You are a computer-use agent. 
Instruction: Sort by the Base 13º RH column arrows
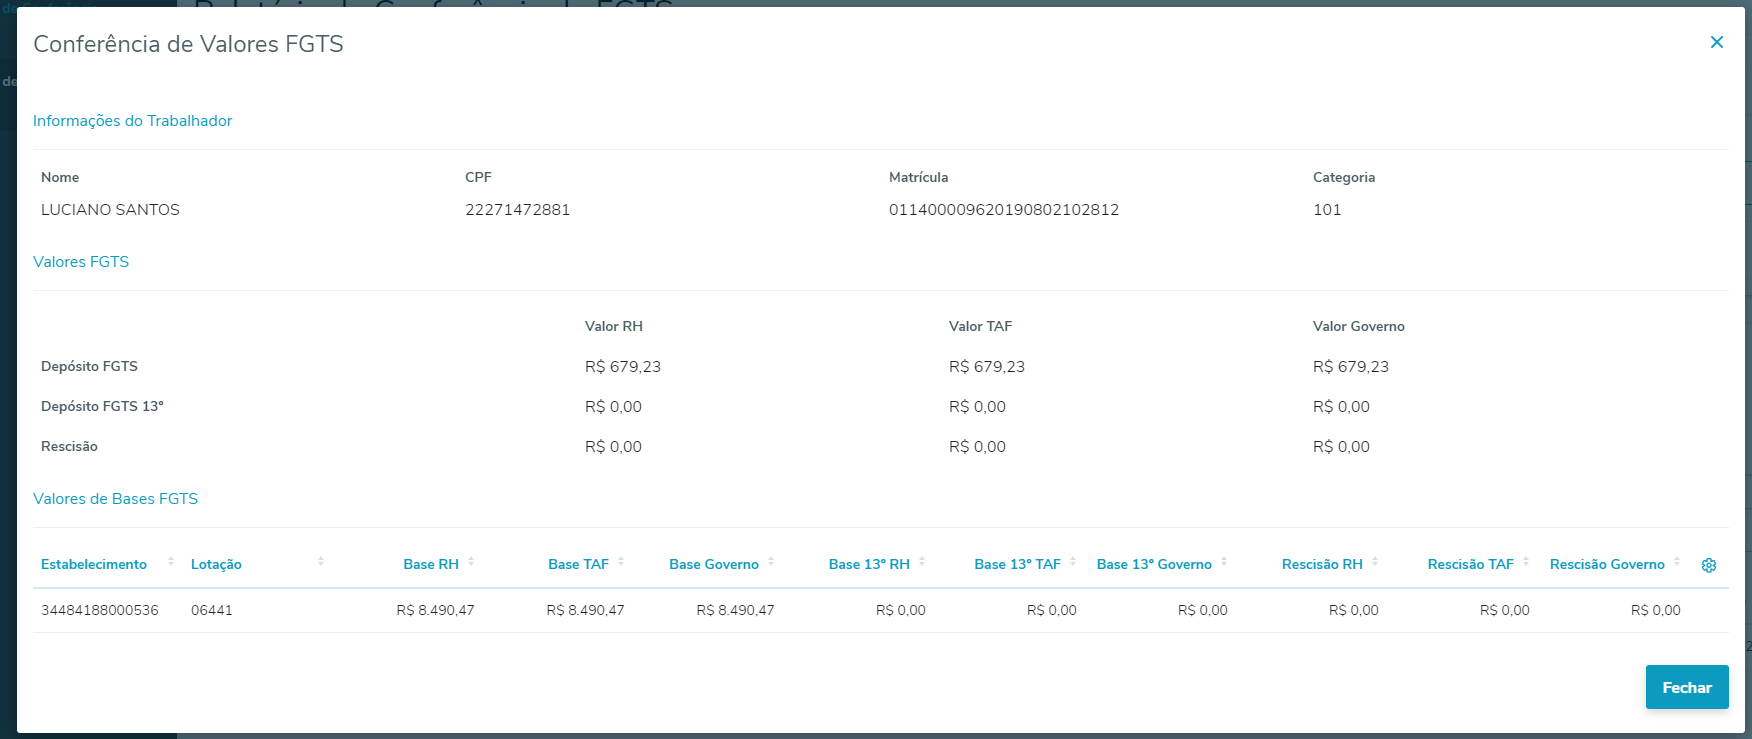[x=922, y=562]
